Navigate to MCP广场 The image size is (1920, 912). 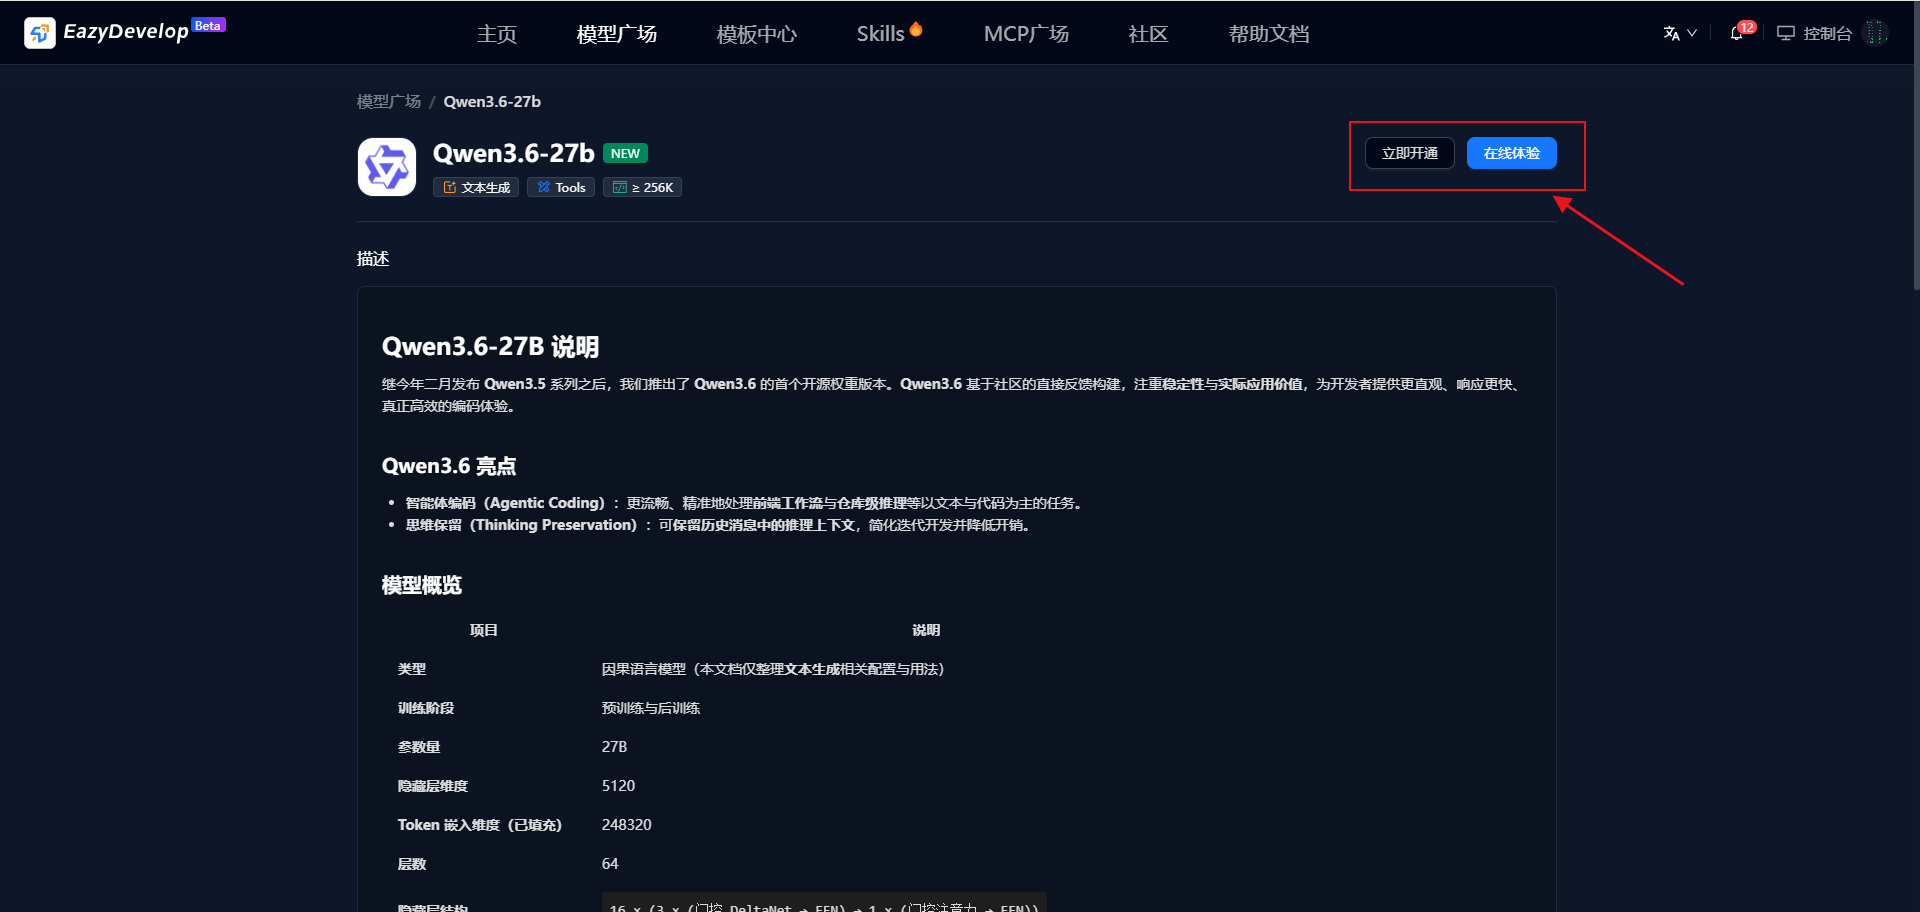click(1026, 34)
